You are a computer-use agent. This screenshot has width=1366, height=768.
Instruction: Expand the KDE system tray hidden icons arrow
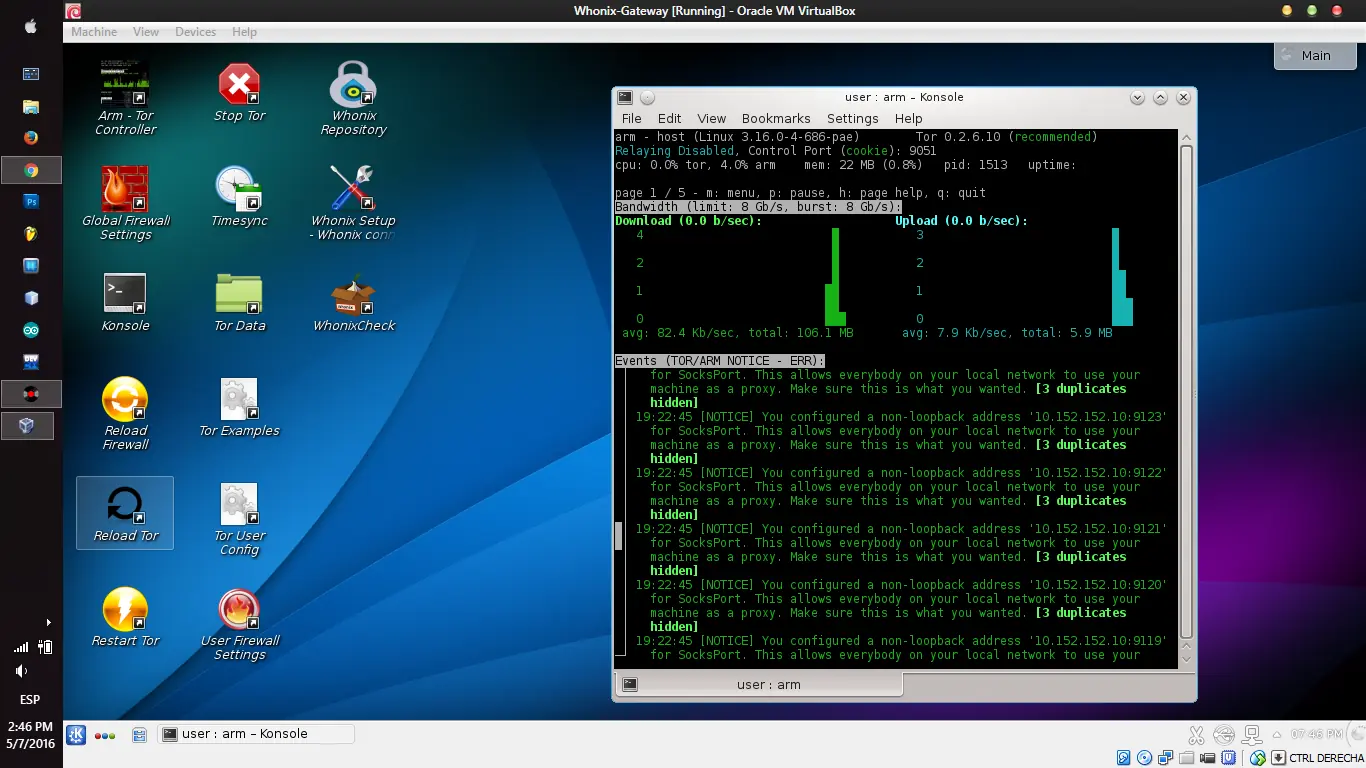click(1278, 735)
